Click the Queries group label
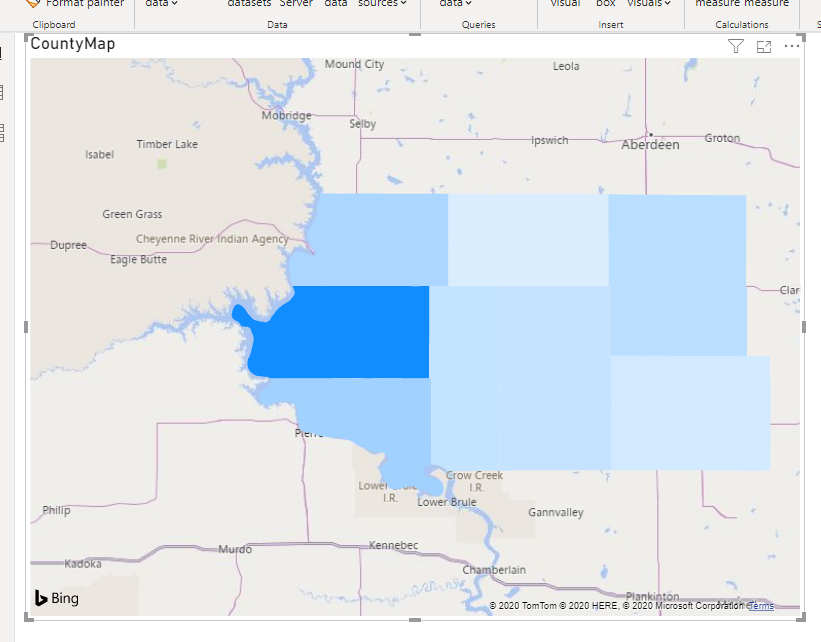This screenshot has width=821, height=642. click(479, 25)
